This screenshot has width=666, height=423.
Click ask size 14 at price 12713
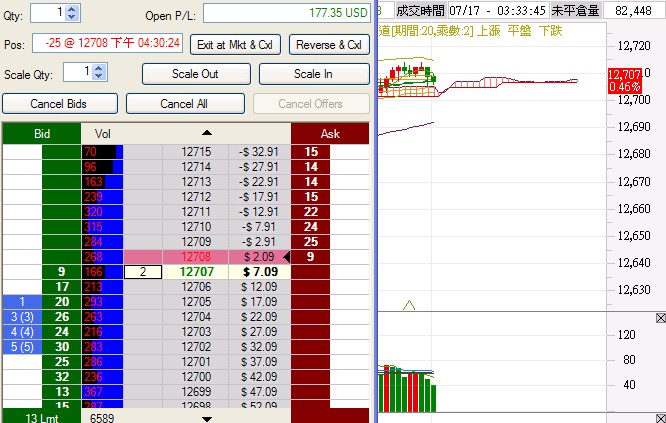(310, 182)
